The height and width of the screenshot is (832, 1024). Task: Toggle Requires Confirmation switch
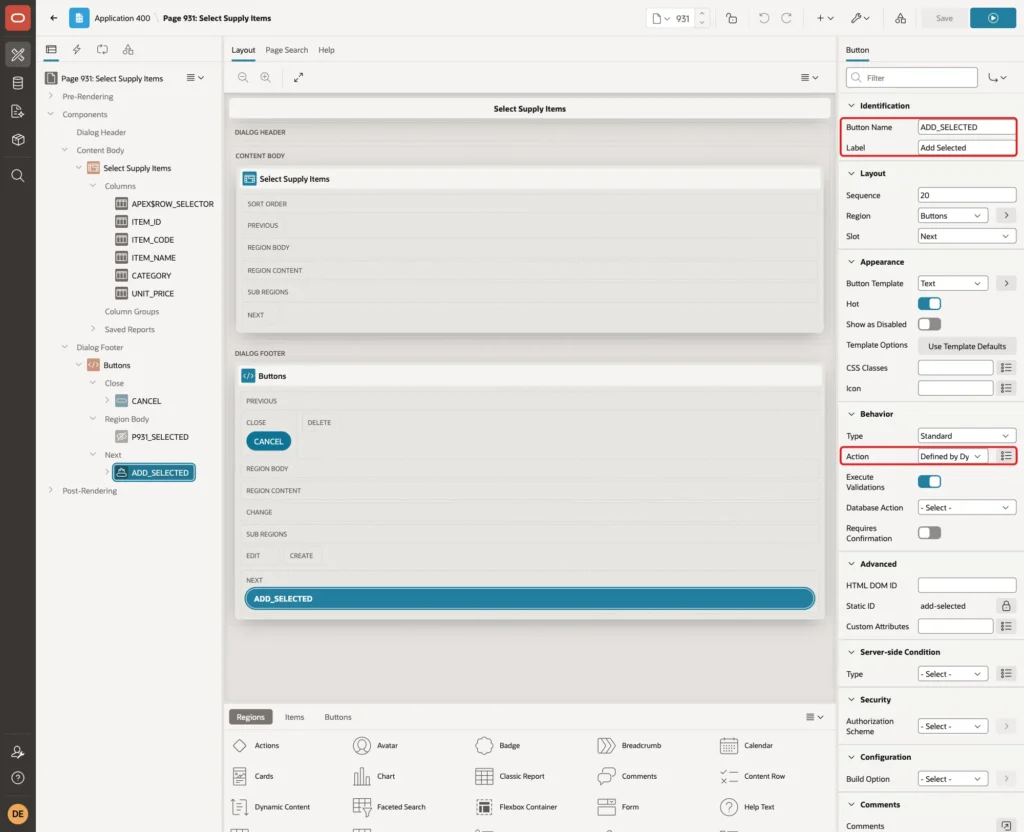[929, 534]
